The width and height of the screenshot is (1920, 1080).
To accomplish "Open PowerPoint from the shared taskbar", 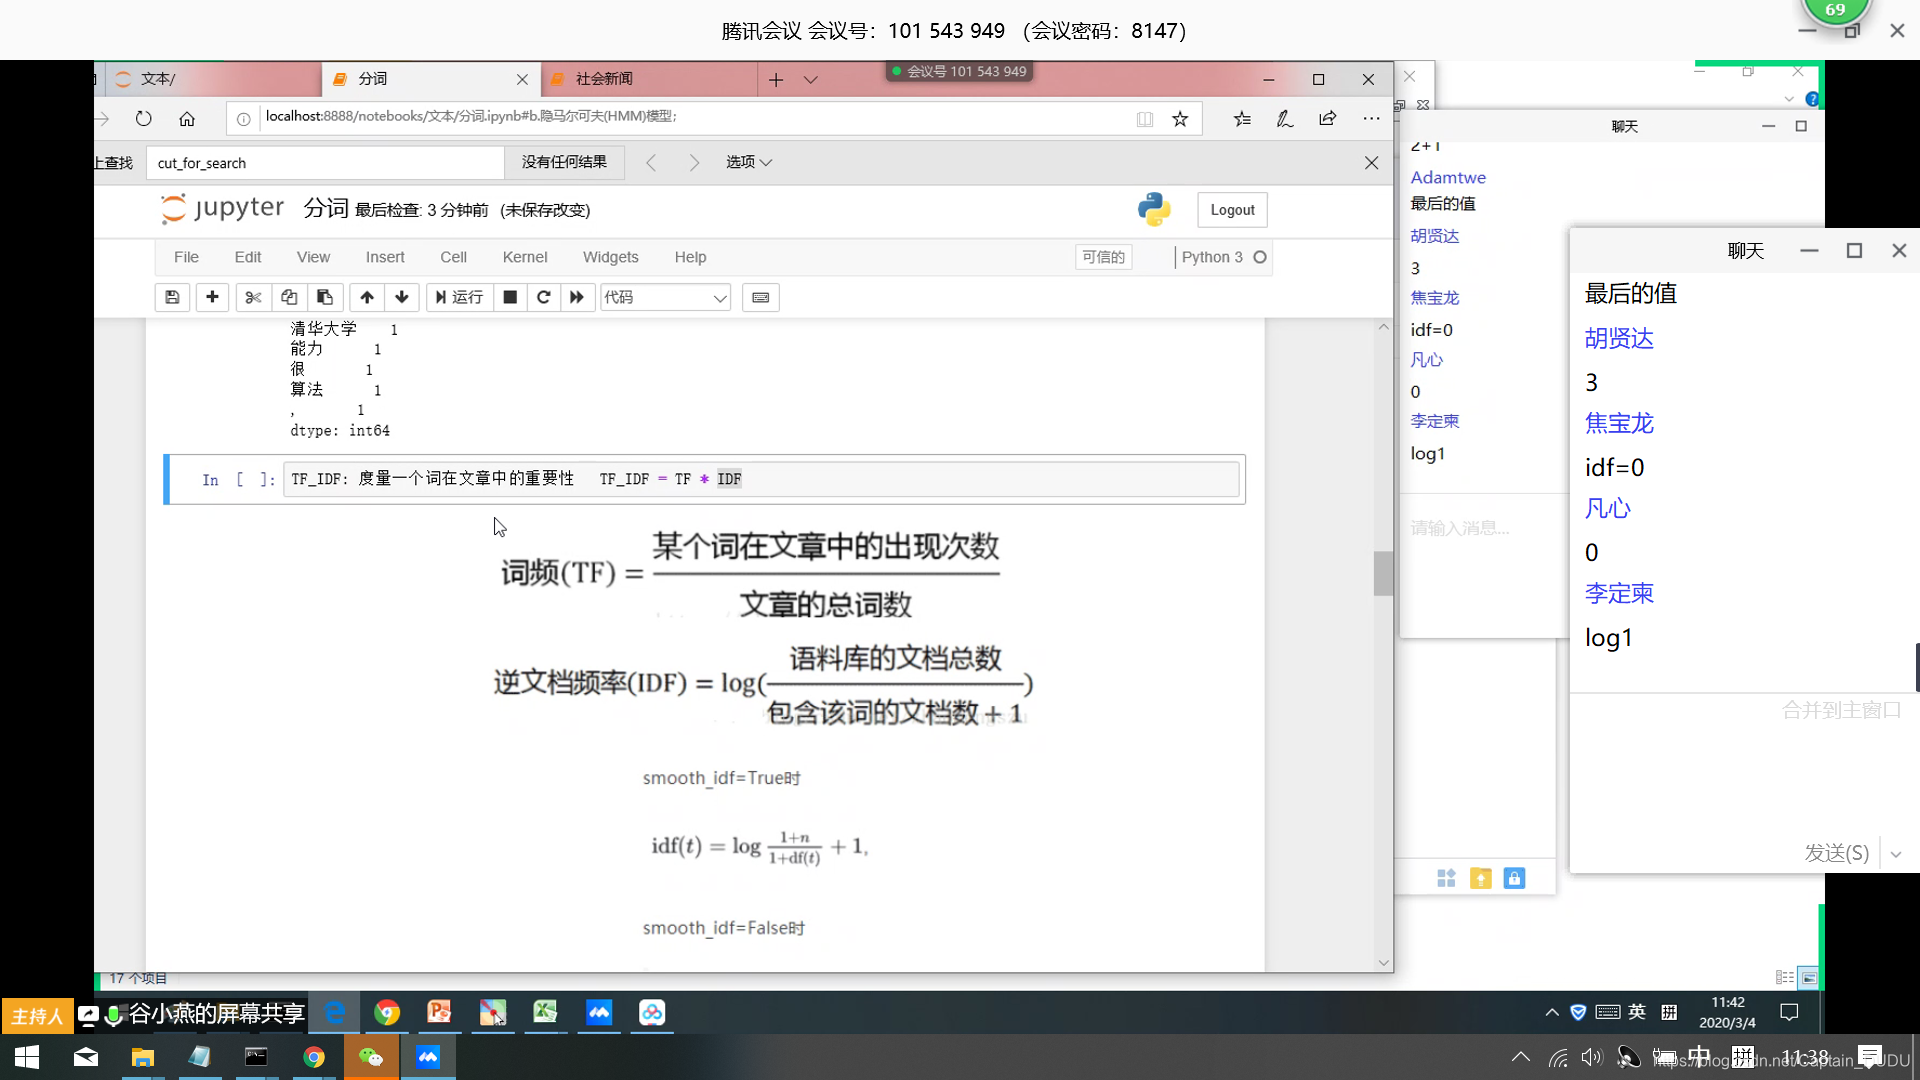I will 439,1013.
